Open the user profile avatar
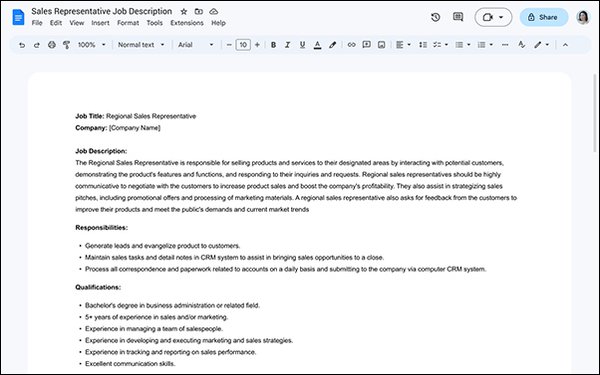This screenshot has height=375, width=600. click(583, 17)
